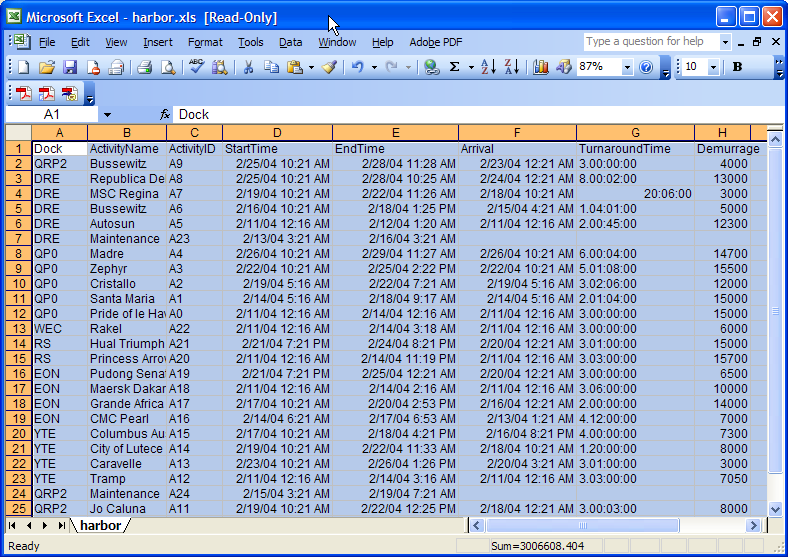
Task: Click the Cut scissors icon
Action: tap(247, 67)
